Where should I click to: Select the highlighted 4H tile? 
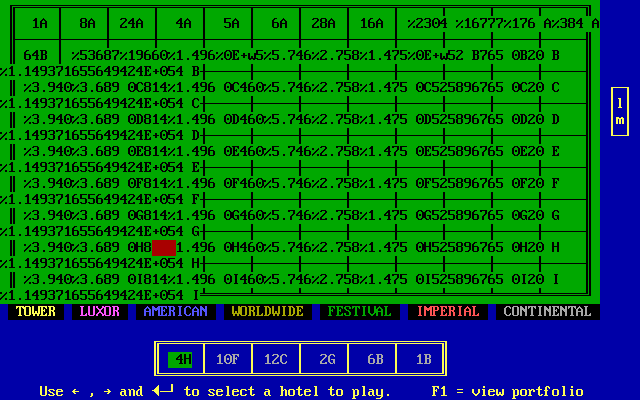click(x=182, y=359)
